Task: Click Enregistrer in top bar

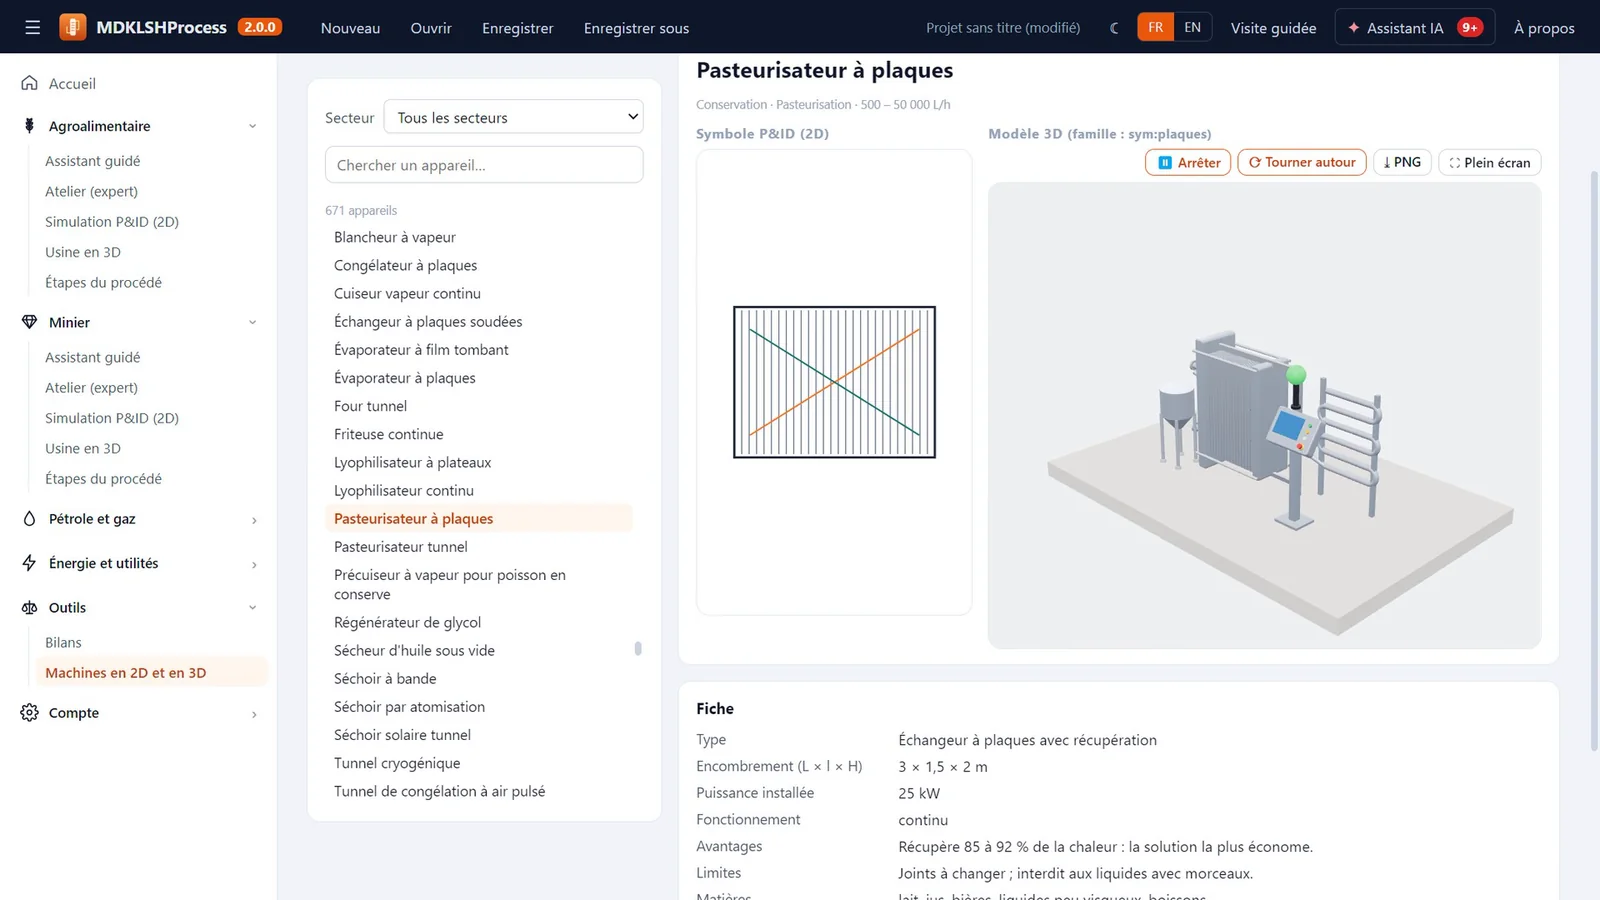Action: tap(517, 28)
